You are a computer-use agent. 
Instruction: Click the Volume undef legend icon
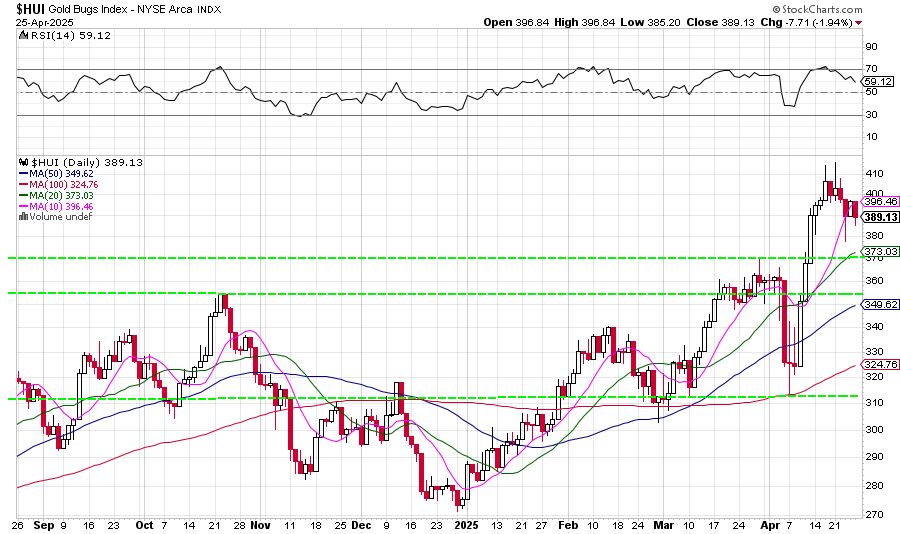(x=24, y=216)
